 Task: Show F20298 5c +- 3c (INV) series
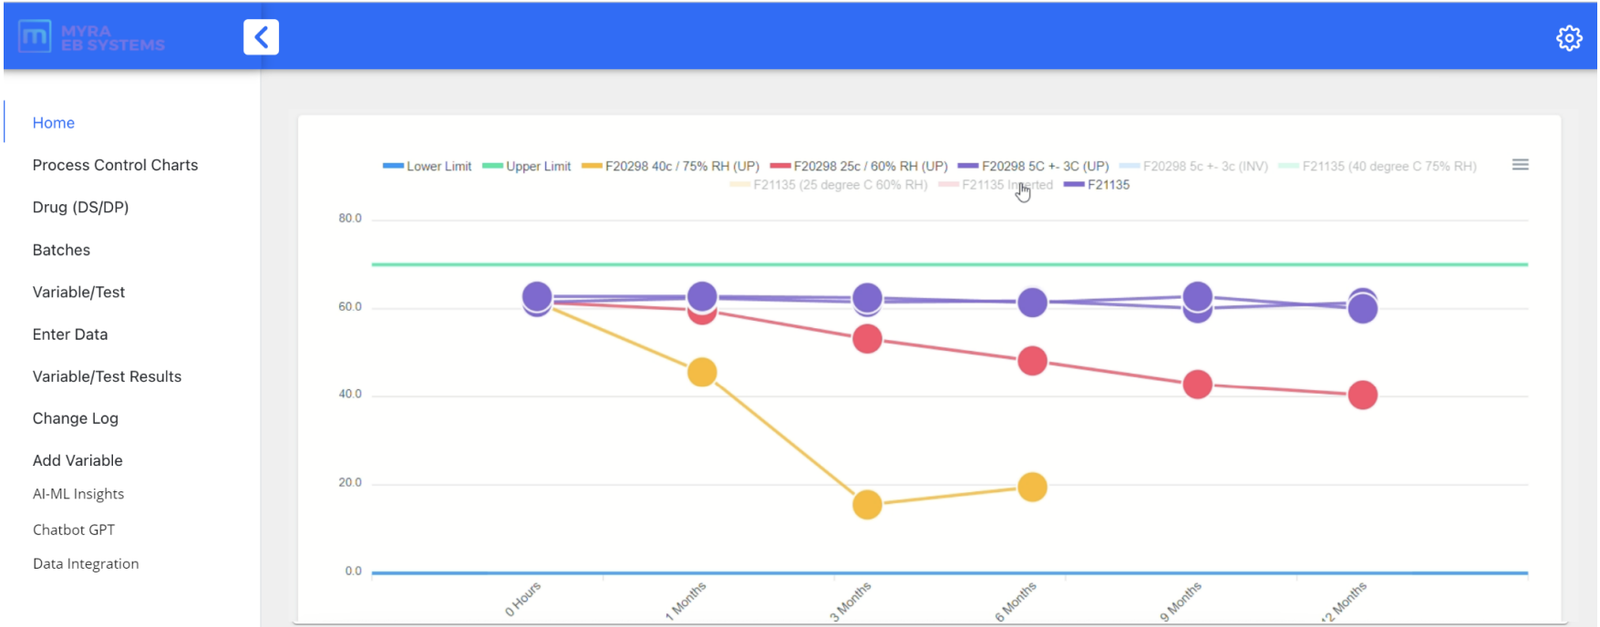click(x=1193, y=166)
